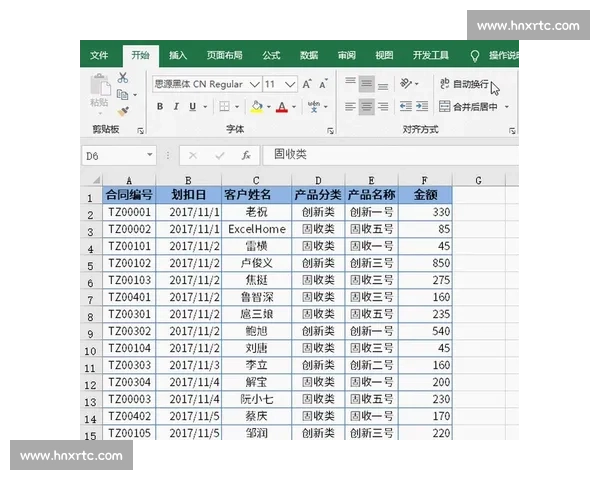Select row 6 header
Viewport: 600px width, 480px height.
(x=91, y=282)
